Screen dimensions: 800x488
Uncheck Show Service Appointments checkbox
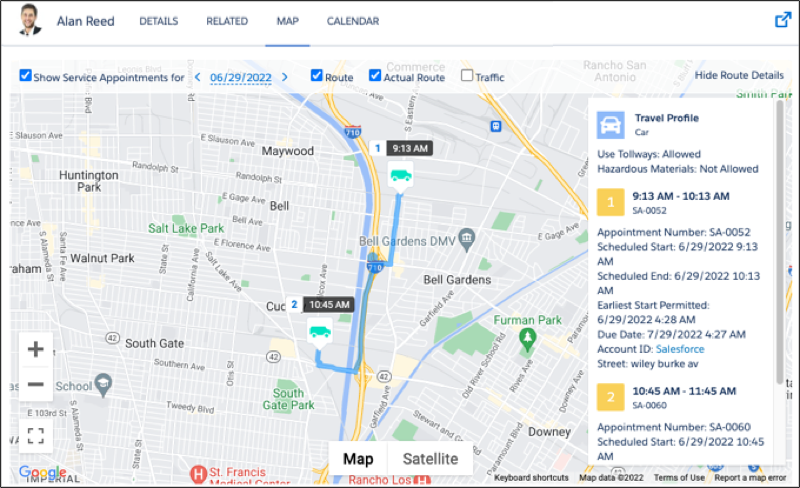coord(25,76)
